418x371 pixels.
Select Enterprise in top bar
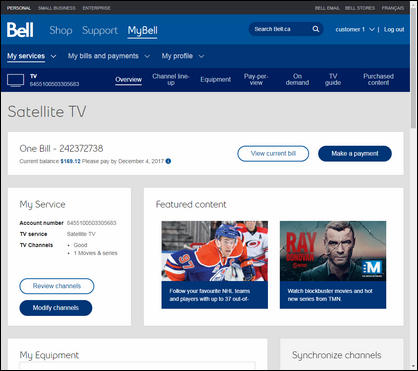[x=96, y=8]
